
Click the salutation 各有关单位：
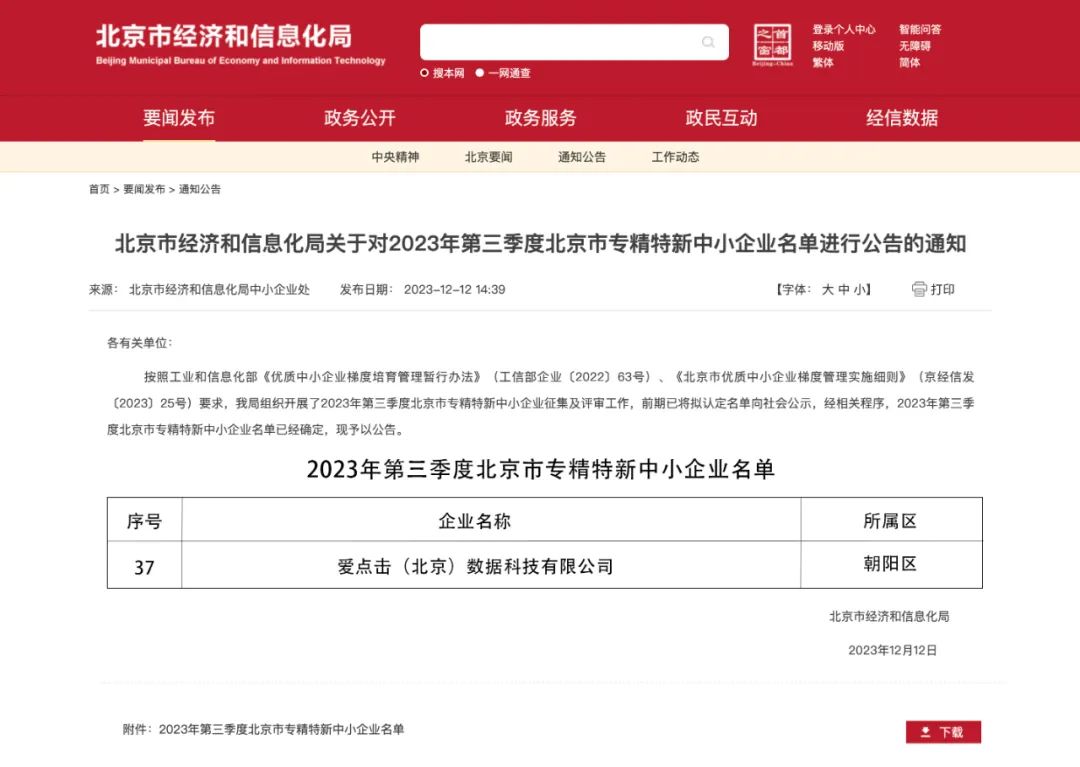pyautogui.click(x=140, y=343)
